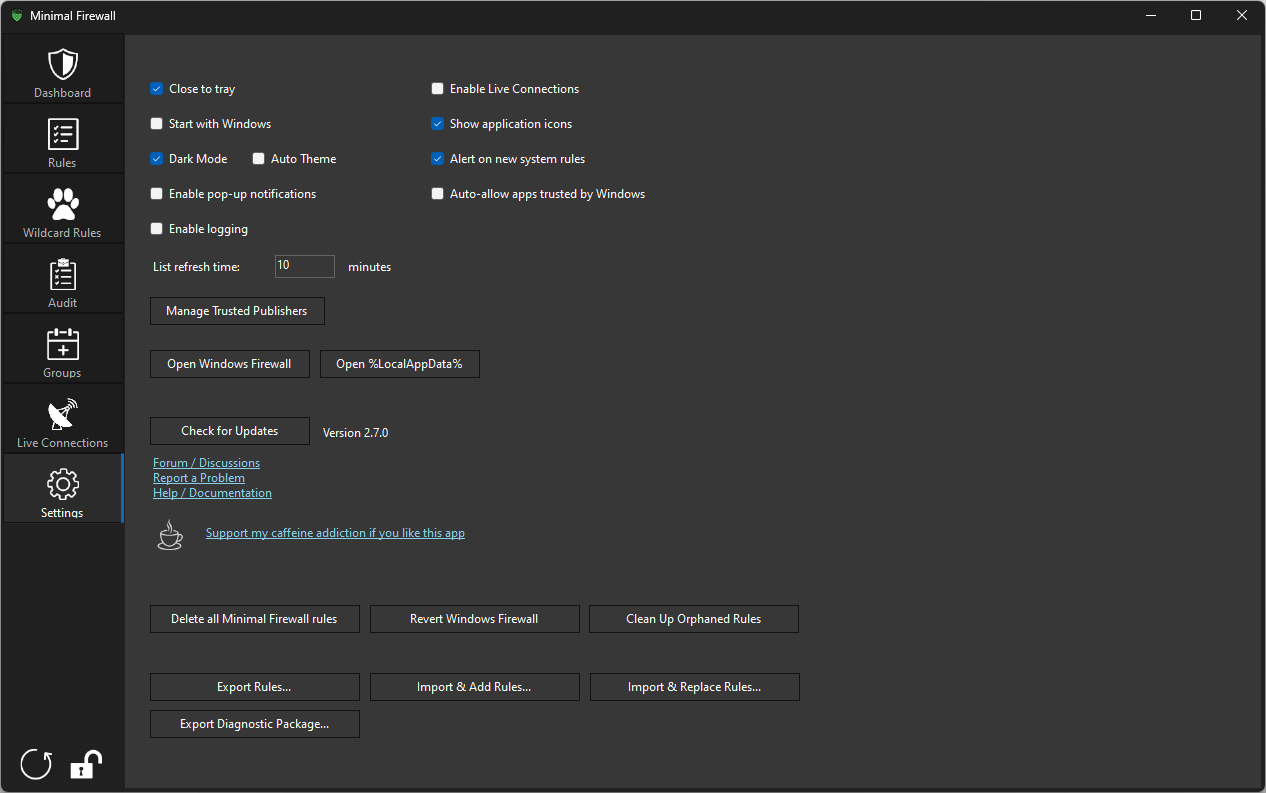This screenshot has height=793, width=1266.
Task: Click the refresh circular arrow icon
Action: 36,764
